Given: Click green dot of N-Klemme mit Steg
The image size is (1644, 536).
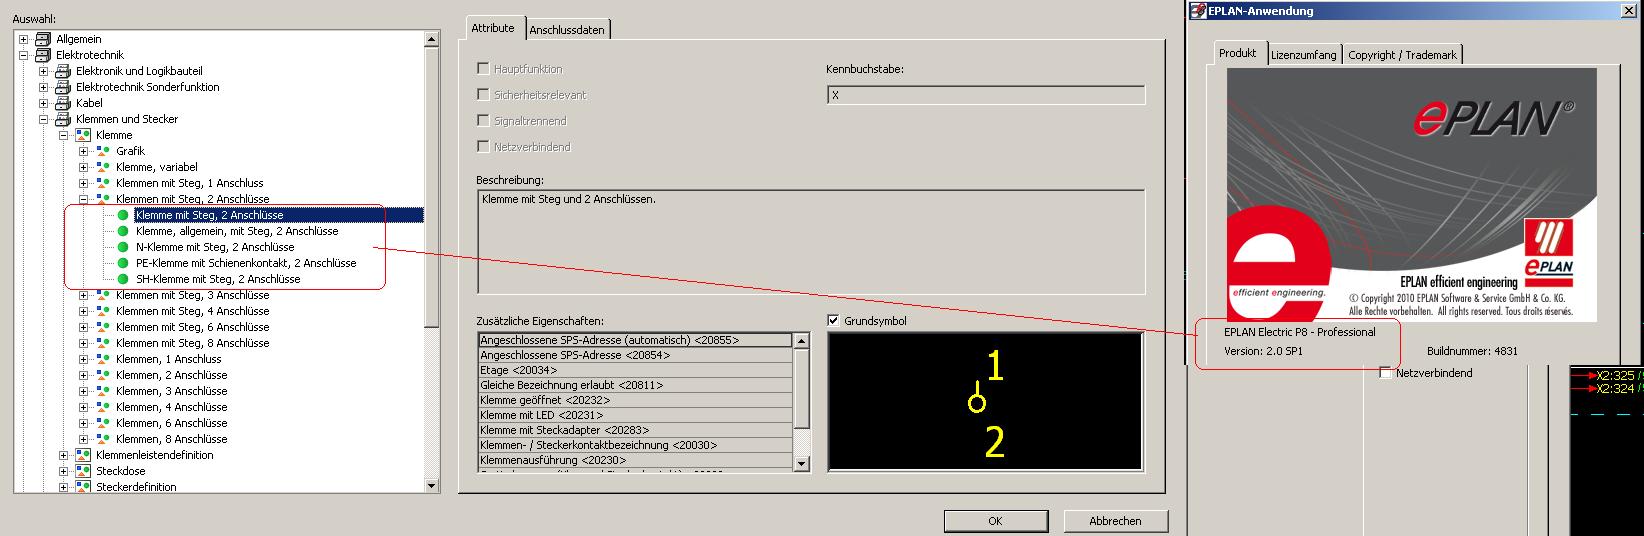Looking at the screenshot, I should (x=123, y=247).
